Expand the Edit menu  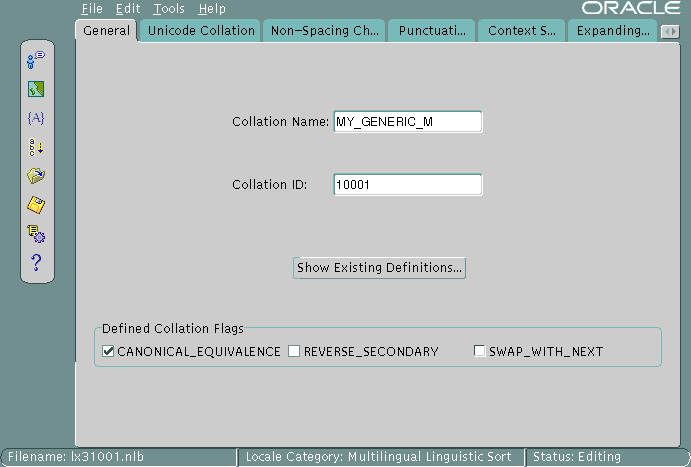coord(128,9)
